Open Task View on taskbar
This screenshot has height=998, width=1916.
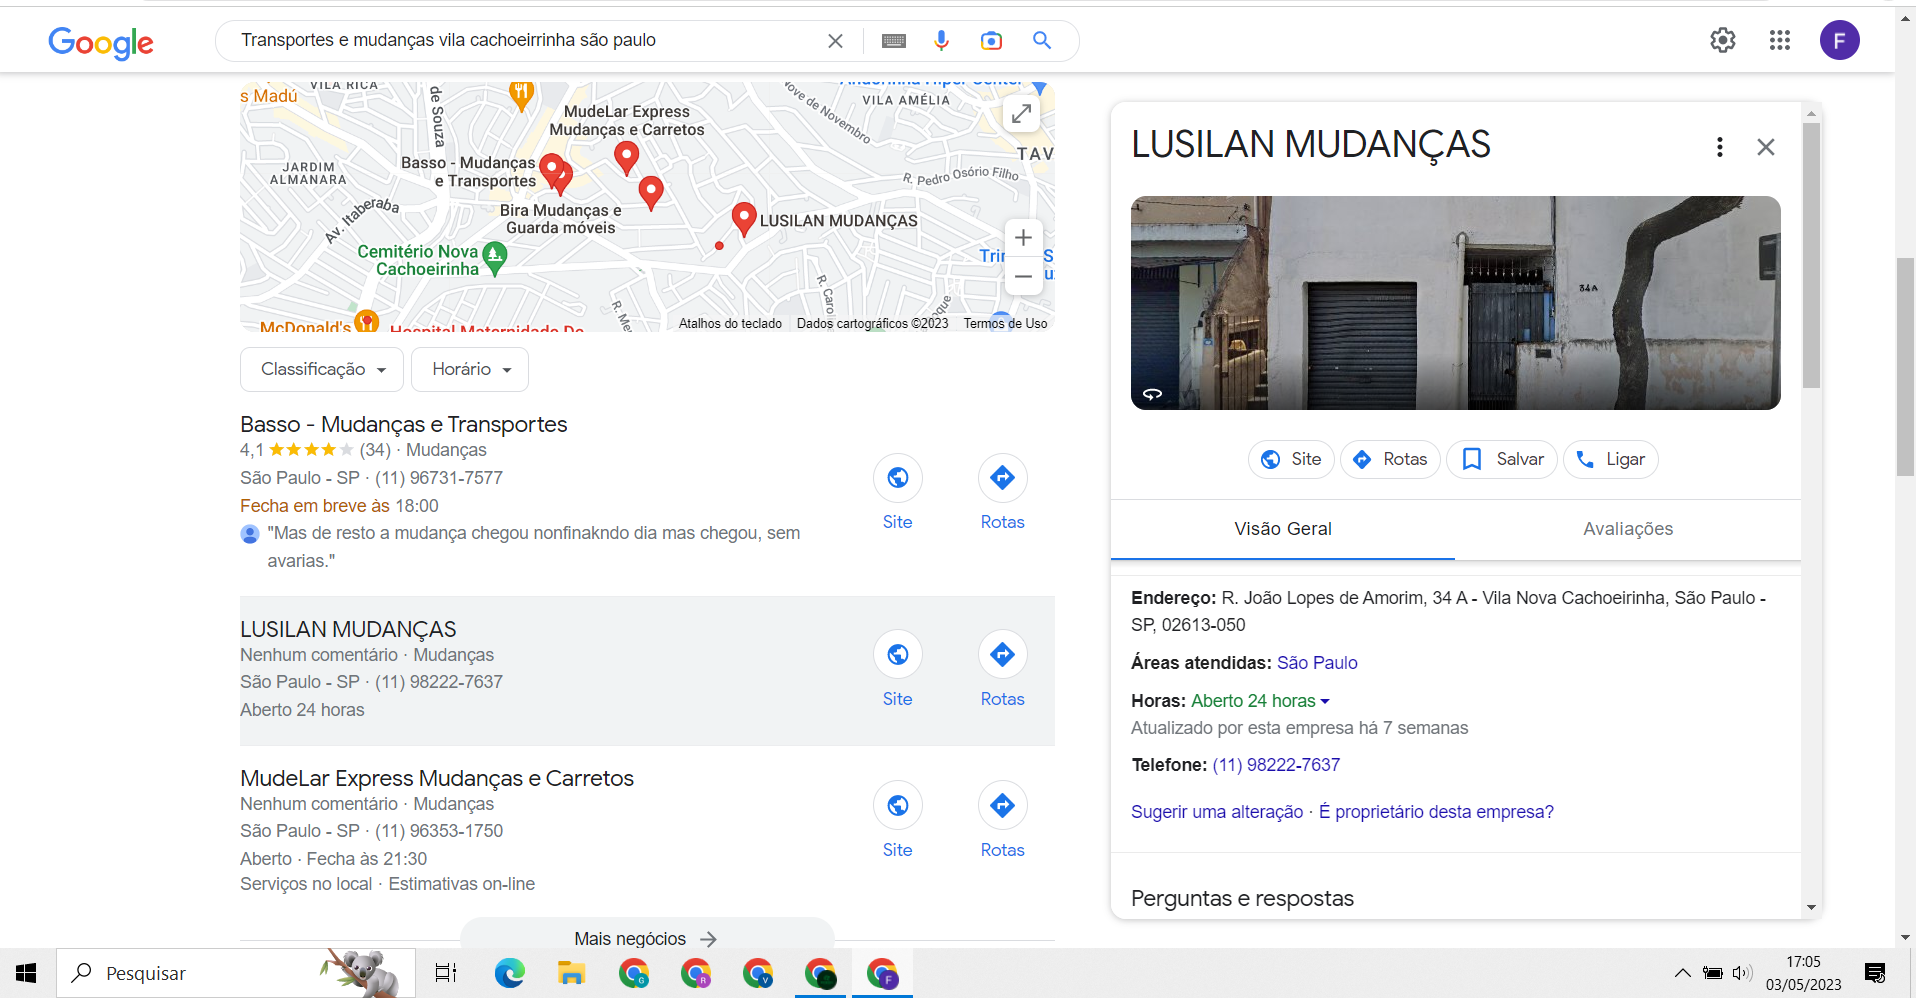446,973
